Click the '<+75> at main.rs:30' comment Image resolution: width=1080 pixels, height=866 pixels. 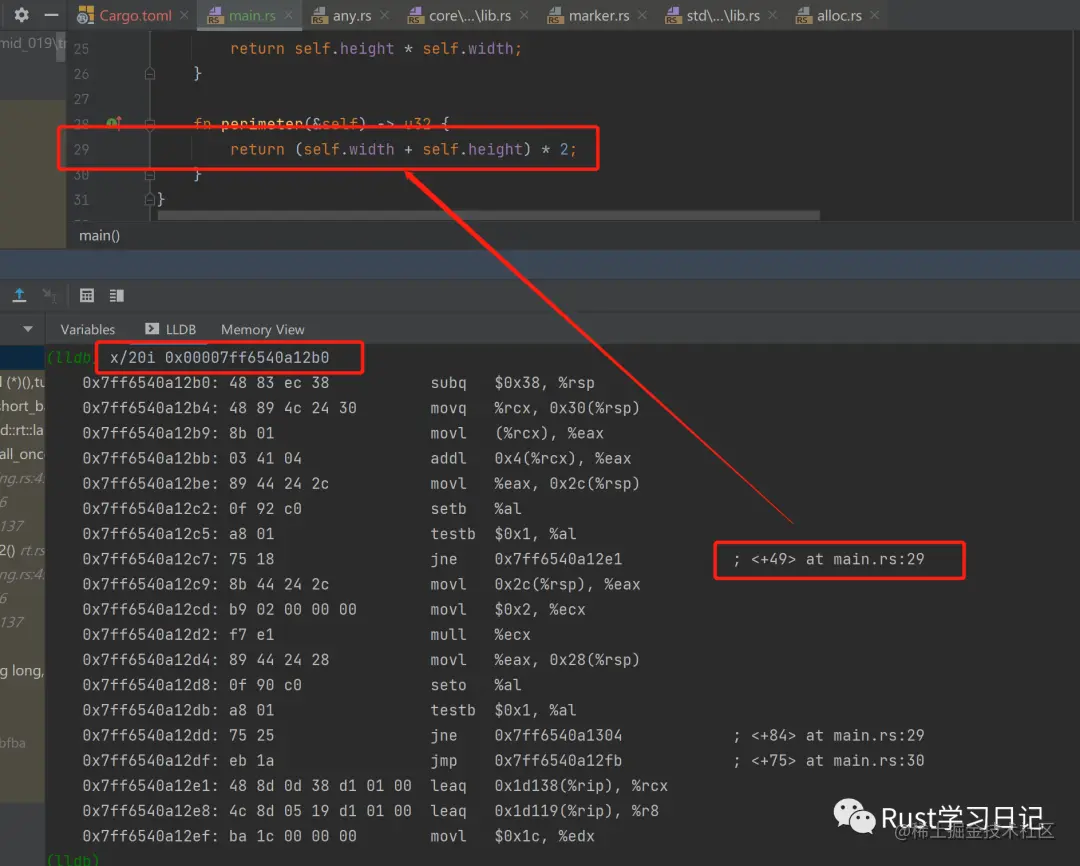tap(829, 761)
